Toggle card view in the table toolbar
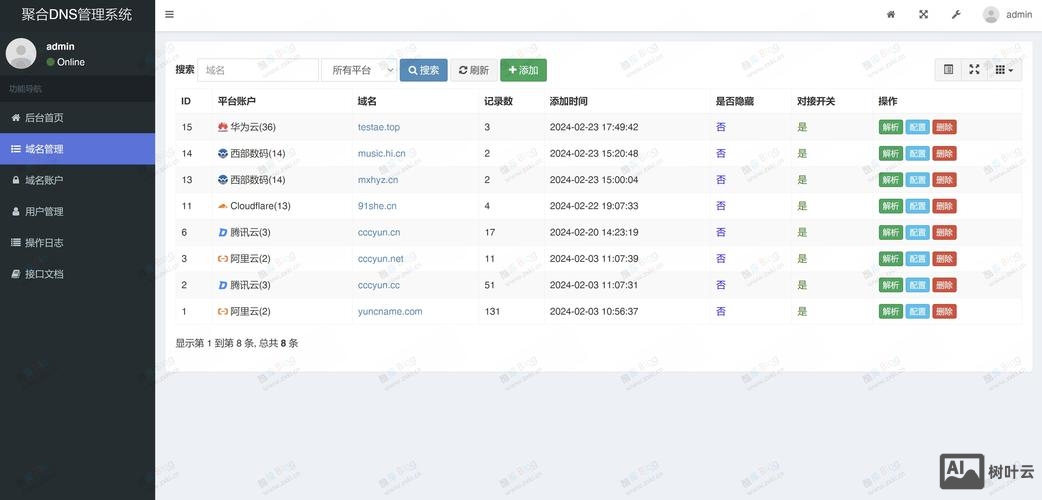Screen dimensions: 1042x500 (949, 70)
